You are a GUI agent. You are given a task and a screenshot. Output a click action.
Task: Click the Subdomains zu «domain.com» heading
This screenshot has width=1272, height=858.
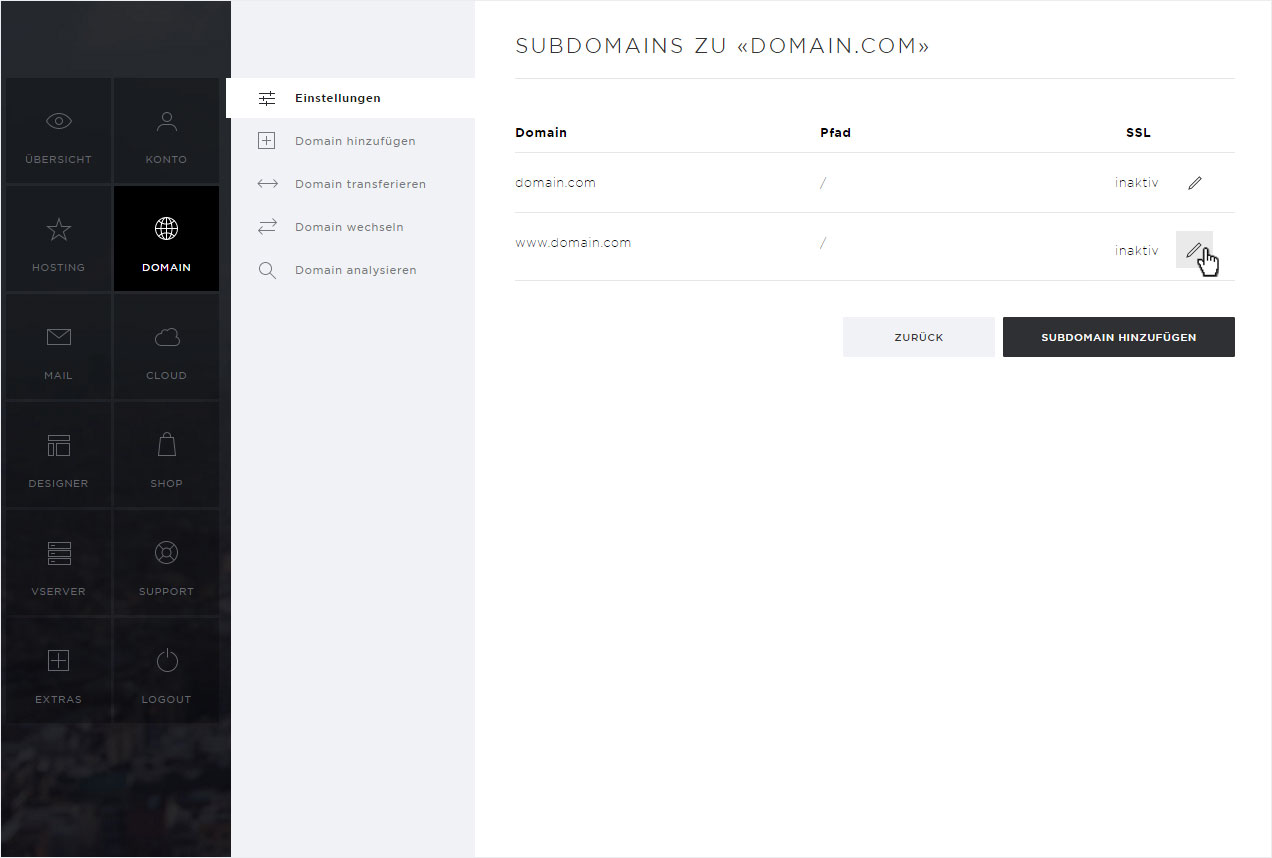tap(722, 46)
